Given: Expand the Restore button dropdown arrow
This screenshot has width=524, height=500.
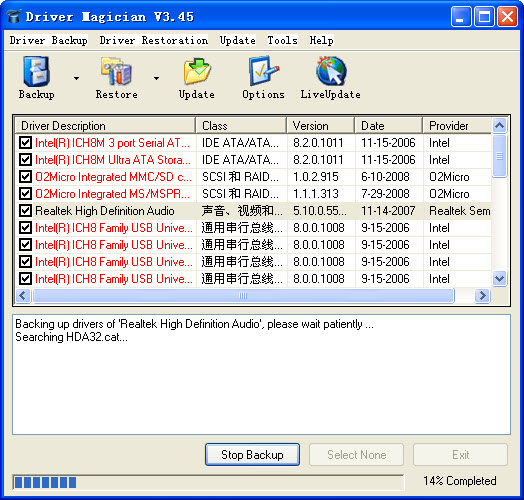Looking at the screenshot, I should (156, 78).
